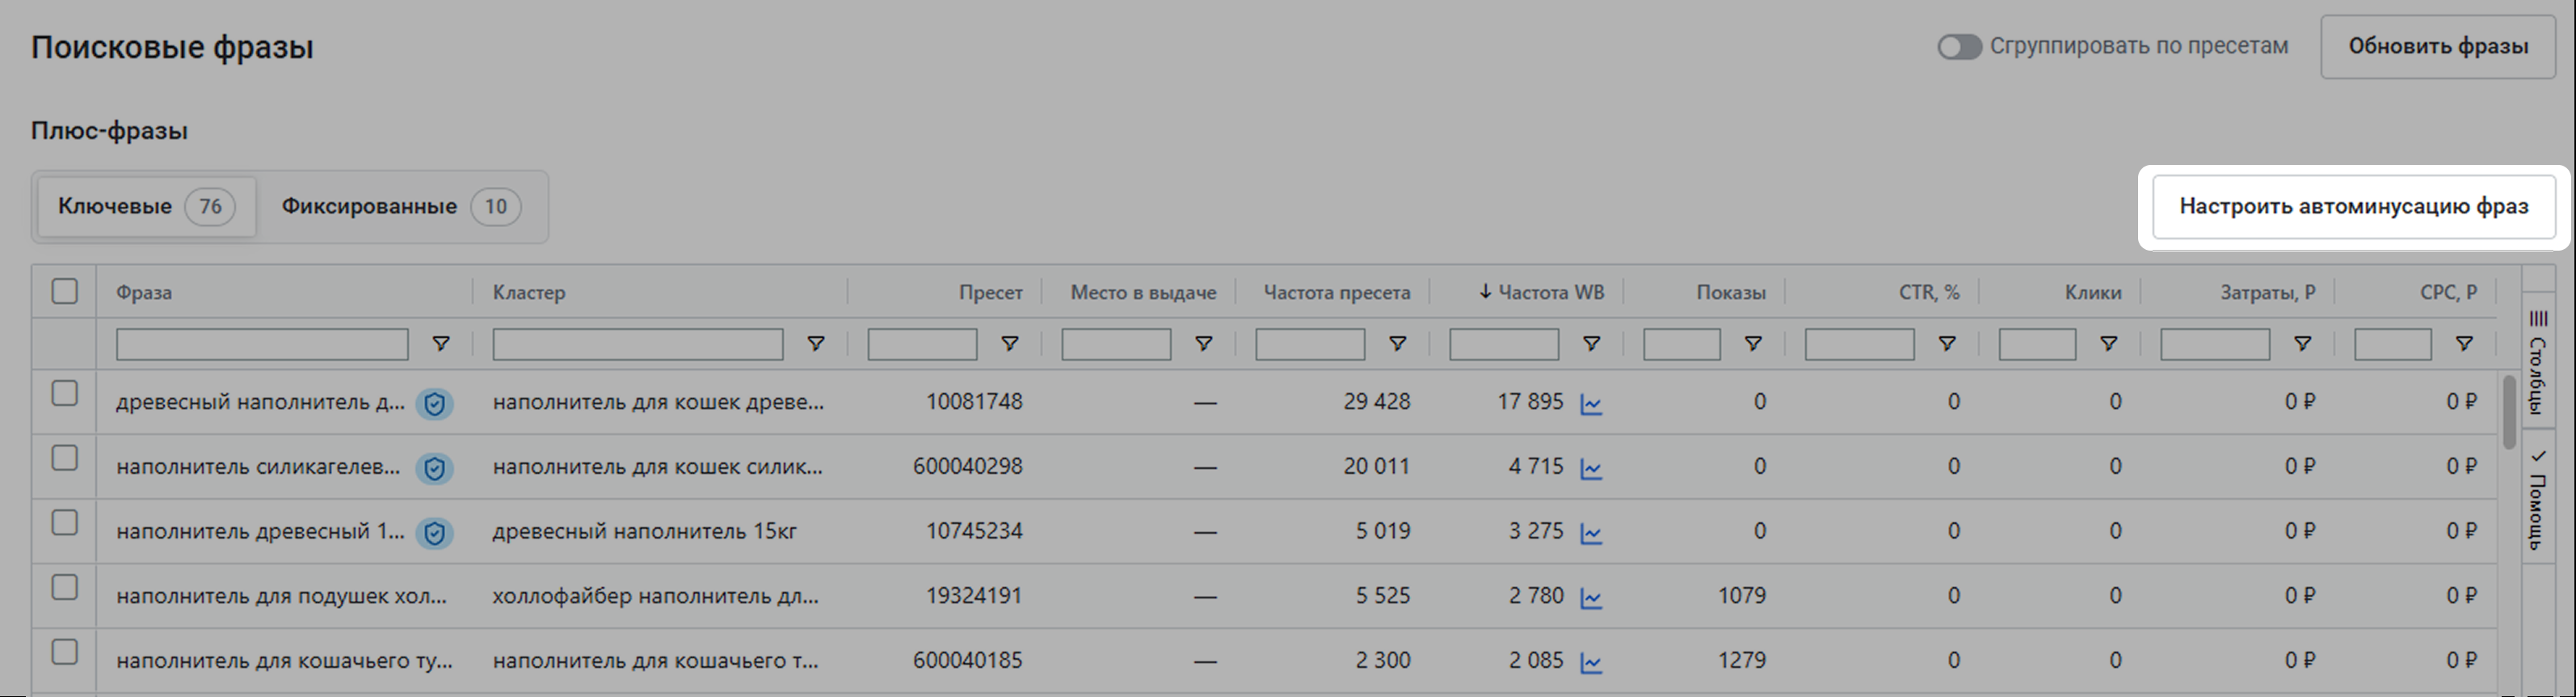This screenshot has height=697, width=2576.
Task: Open filter icon for CPC column
Action: click(x=2464, y=344)
